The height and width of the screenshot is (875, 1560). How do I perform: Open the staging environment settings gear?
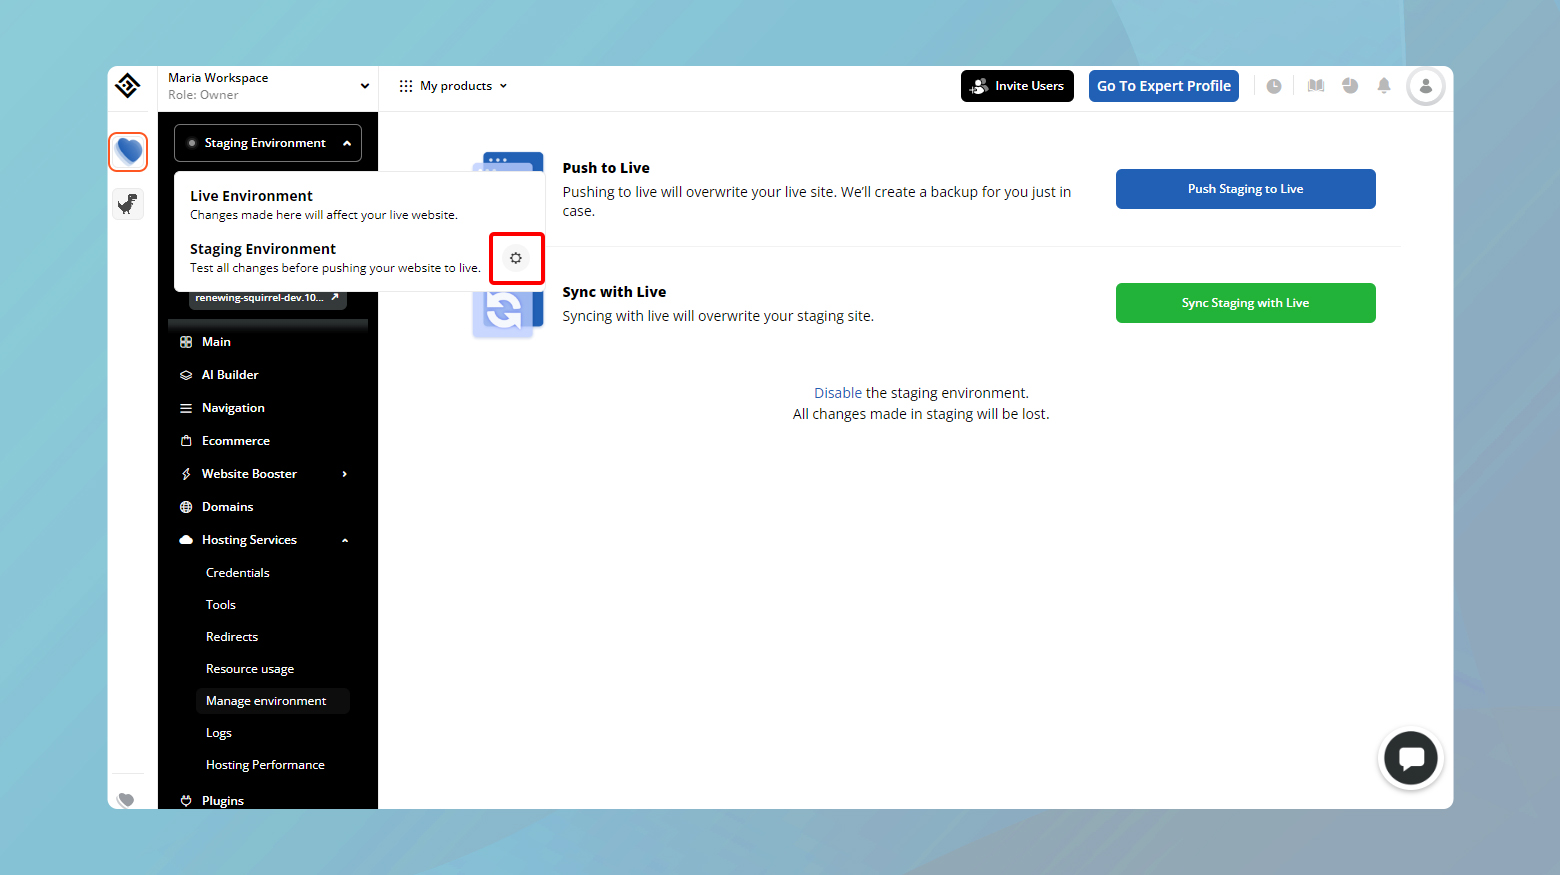[x=516, y=258]
